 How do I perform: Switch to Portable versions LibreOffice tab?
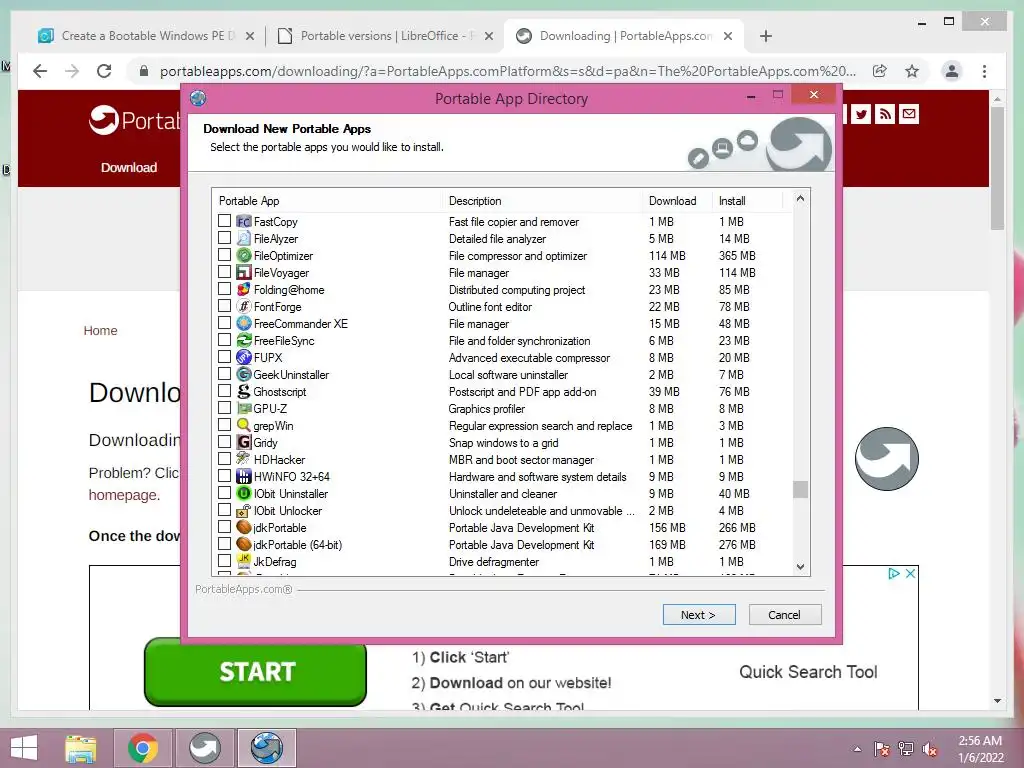tap(385, 36)
